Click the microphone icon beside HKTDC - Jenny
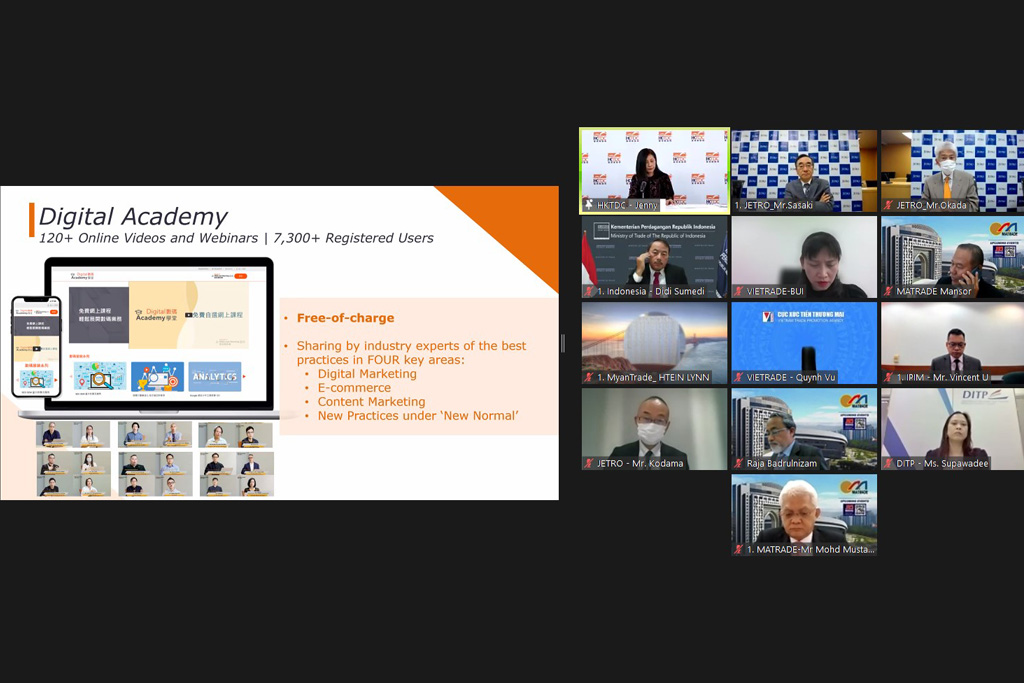 [x=589, y=205]
